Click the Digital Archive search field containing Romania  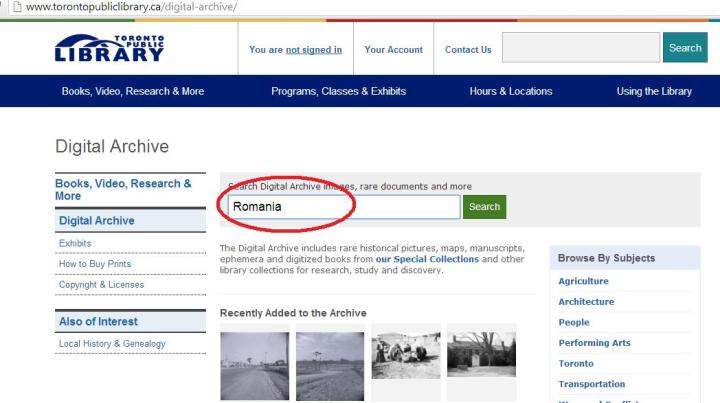click(x=340, y=207)
